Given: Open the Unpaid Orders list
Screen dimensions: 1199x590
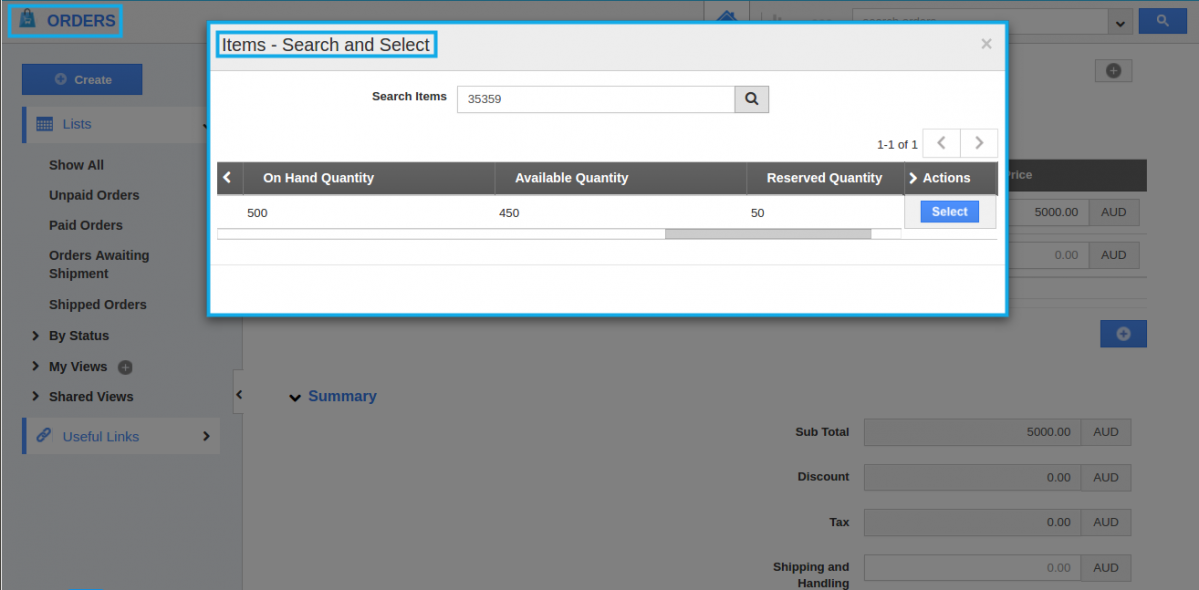Looking at the screenshot, I should click(94, 195).
